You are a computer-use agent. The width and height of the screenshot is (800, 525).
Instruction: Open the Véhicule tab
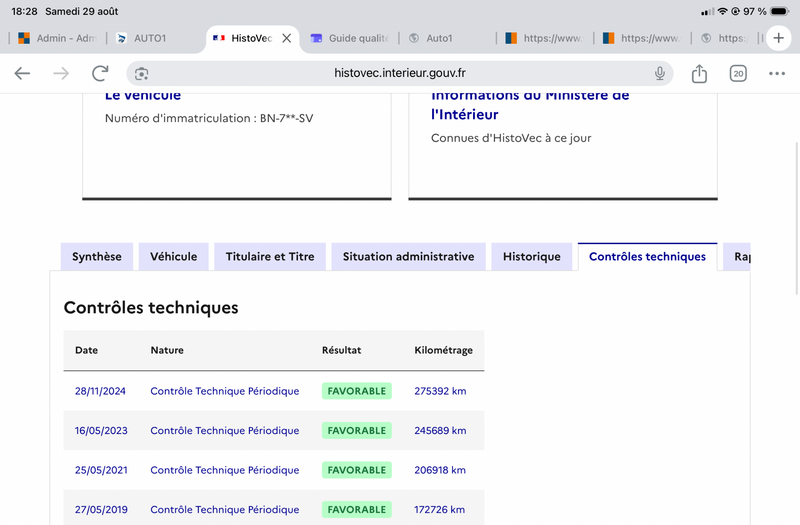tap(173, 257)
